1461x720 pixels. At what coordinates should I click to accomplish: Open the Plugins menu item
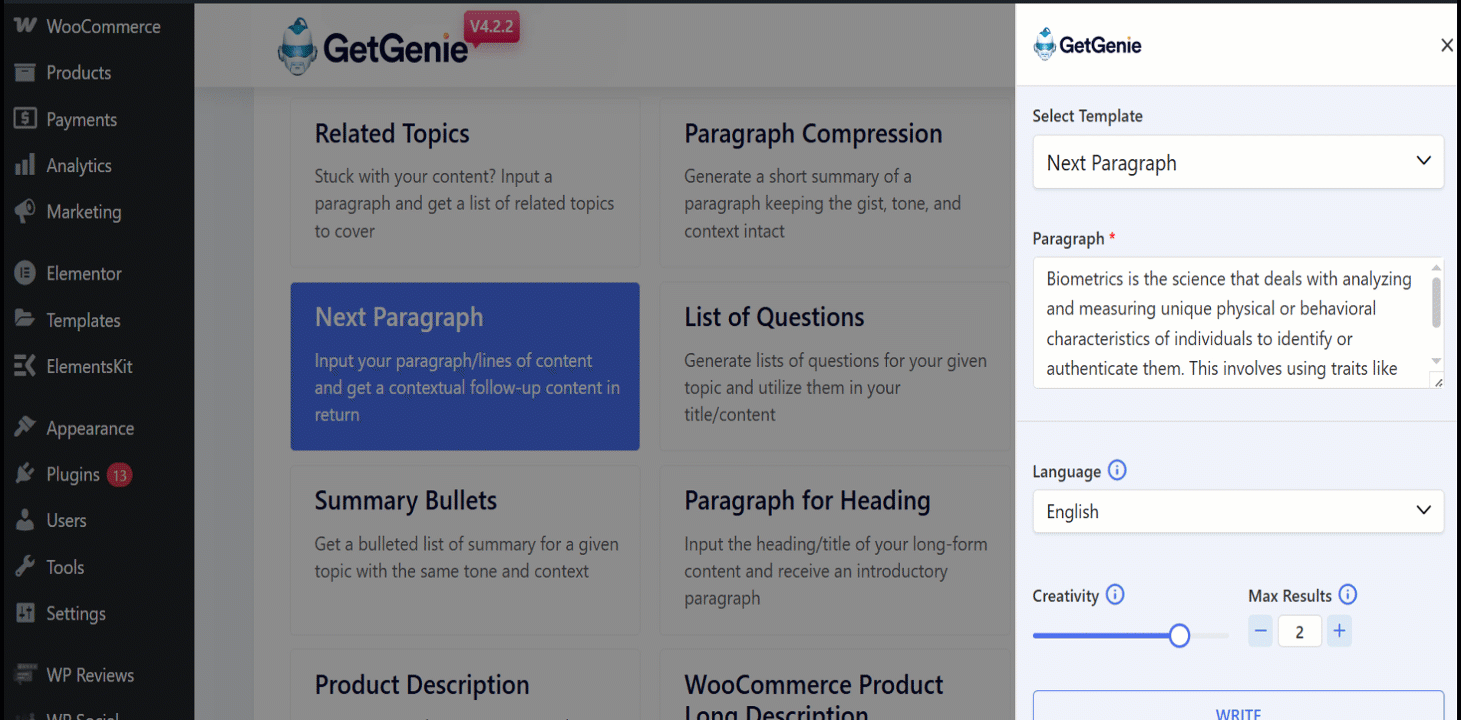coord(73,475)
